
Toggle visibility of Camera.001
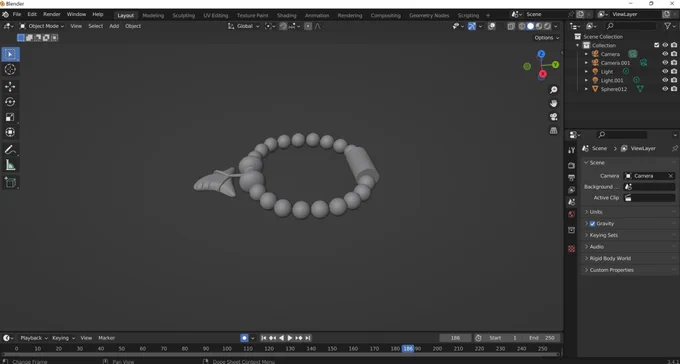click(x=665, y=63)
